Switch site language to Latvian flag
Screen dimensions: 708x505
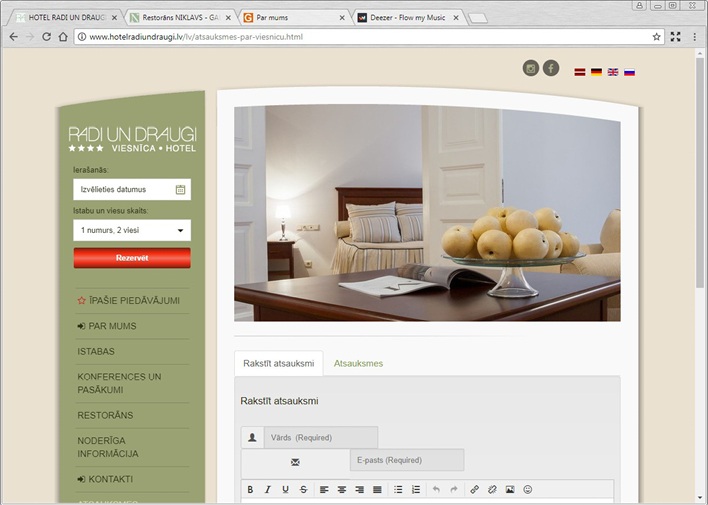[580, 72]
